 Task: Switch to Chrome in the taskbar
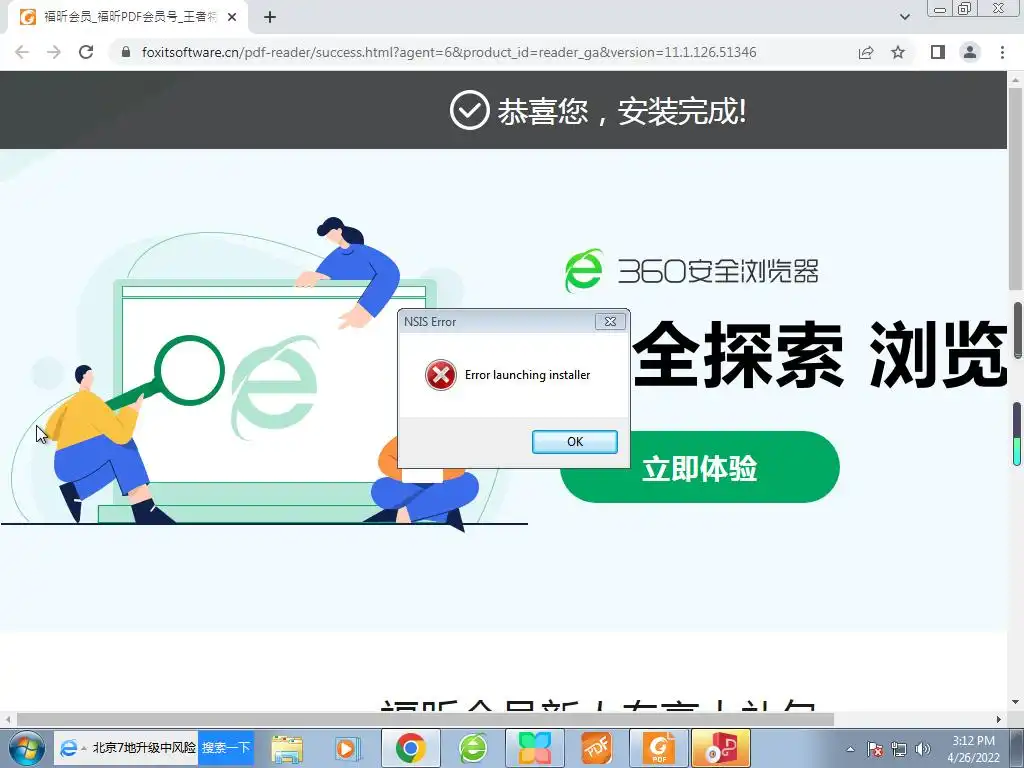tap(410, 748)
